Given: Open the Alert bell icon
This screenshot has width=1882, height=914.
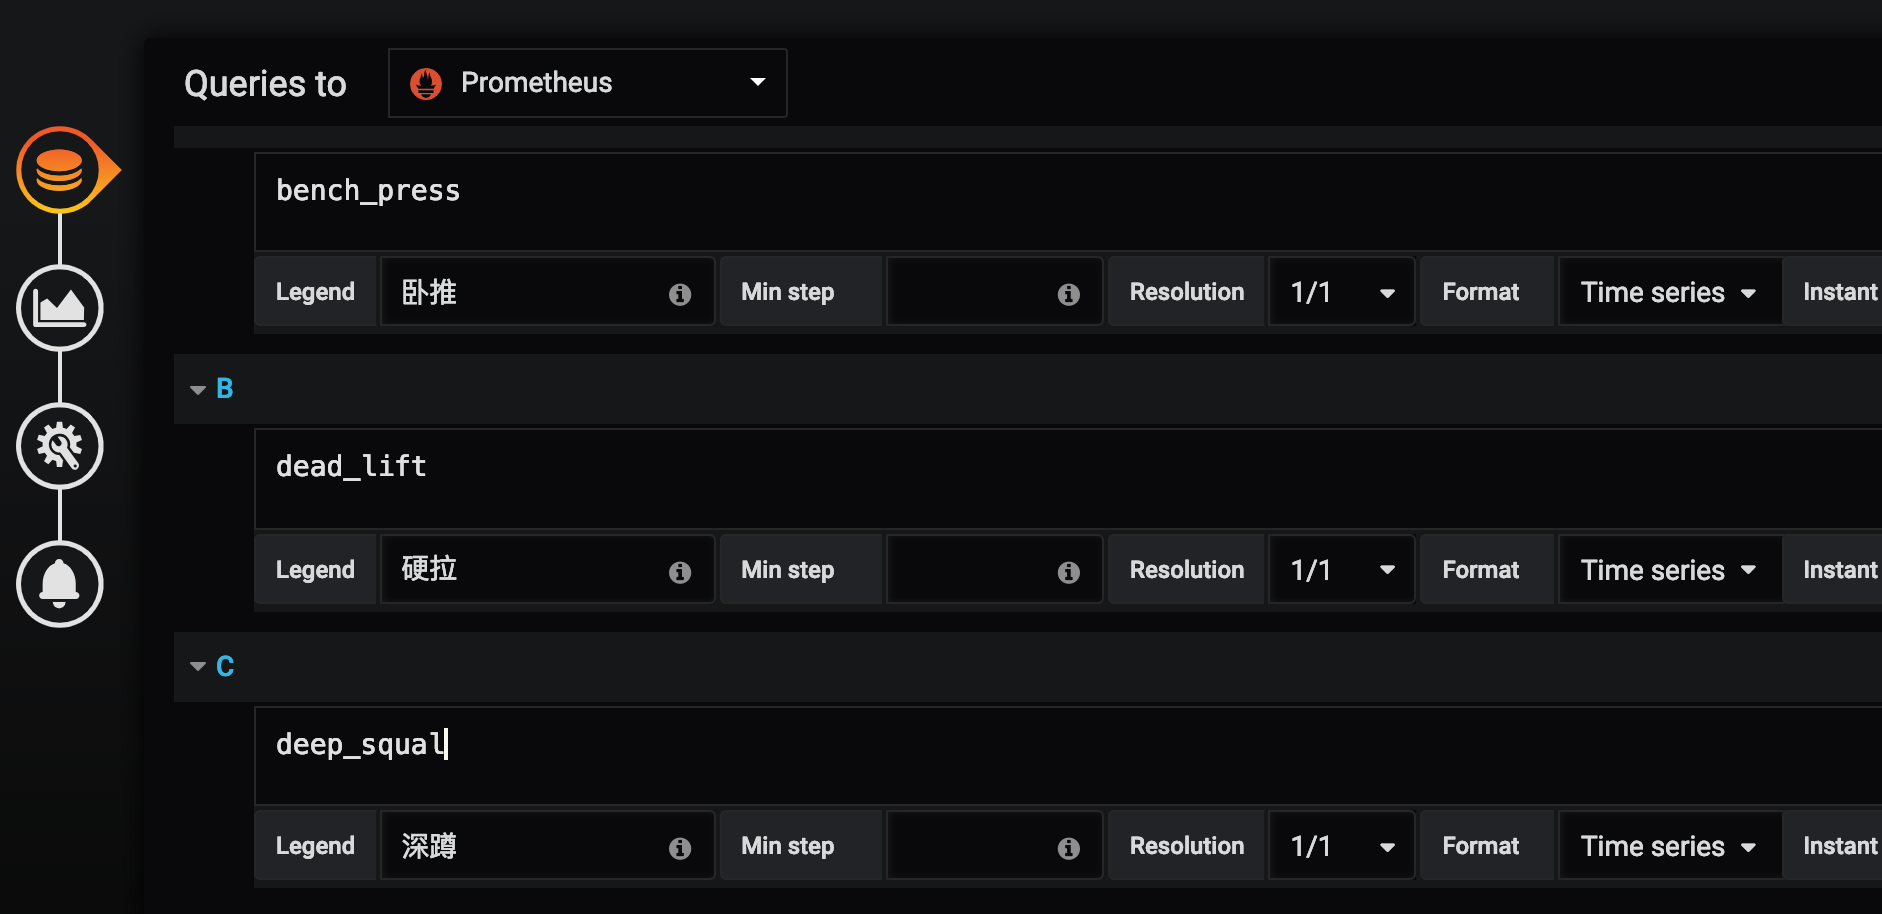Looking at the screenshot, I should click(60, 584).
